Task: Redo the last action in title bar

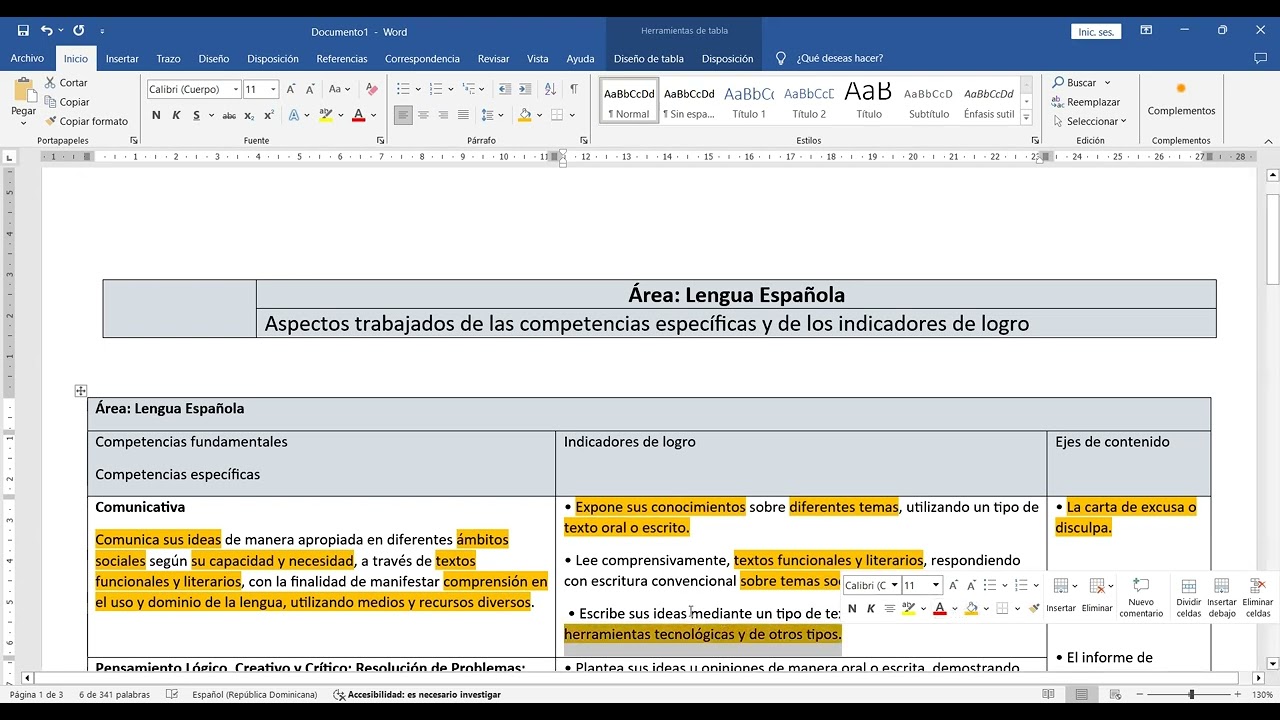Action: [x=79, y=31]
